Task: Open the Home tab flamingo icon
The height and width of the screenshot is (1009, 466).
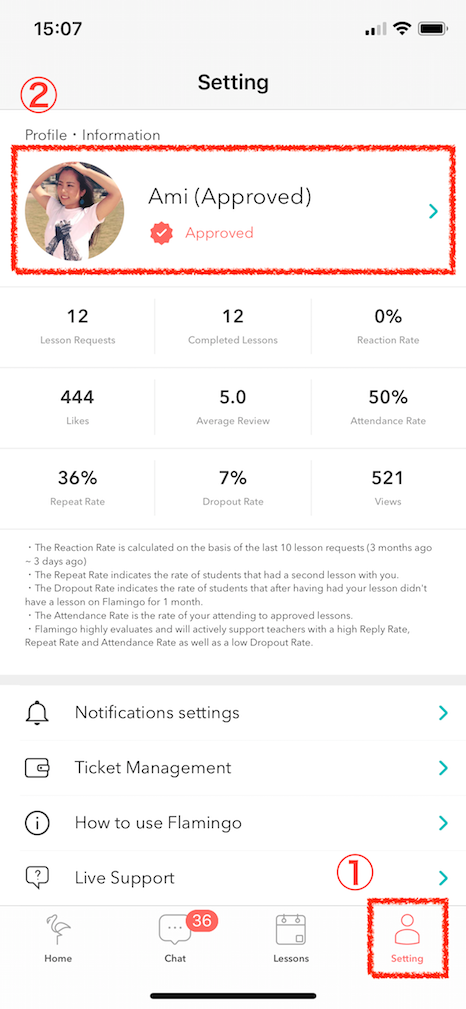Action: coord(58,929)
